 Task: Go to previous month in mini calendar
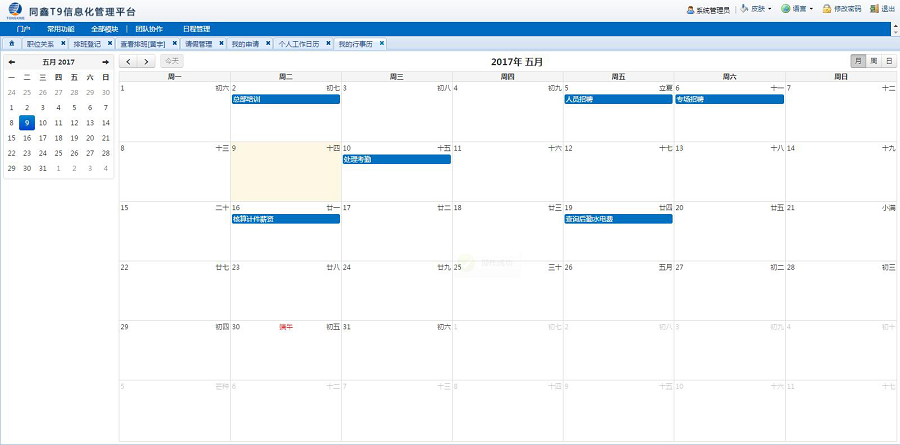(12, 62)
